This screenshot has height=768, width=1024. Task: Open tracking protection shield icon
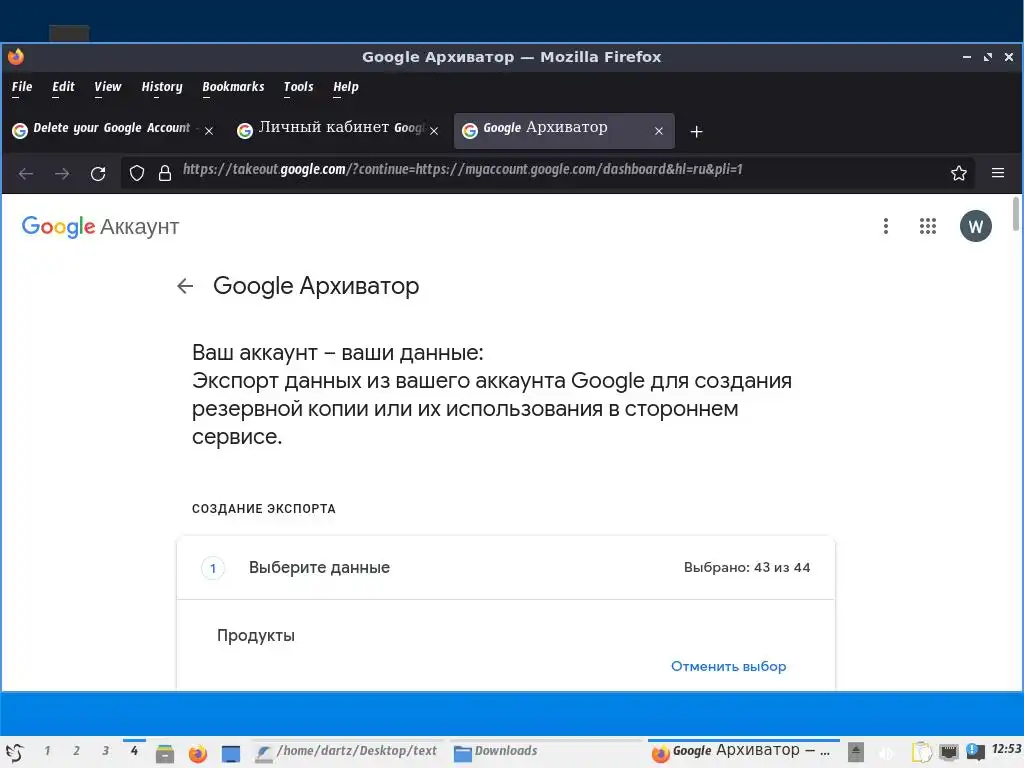[136, 173]
